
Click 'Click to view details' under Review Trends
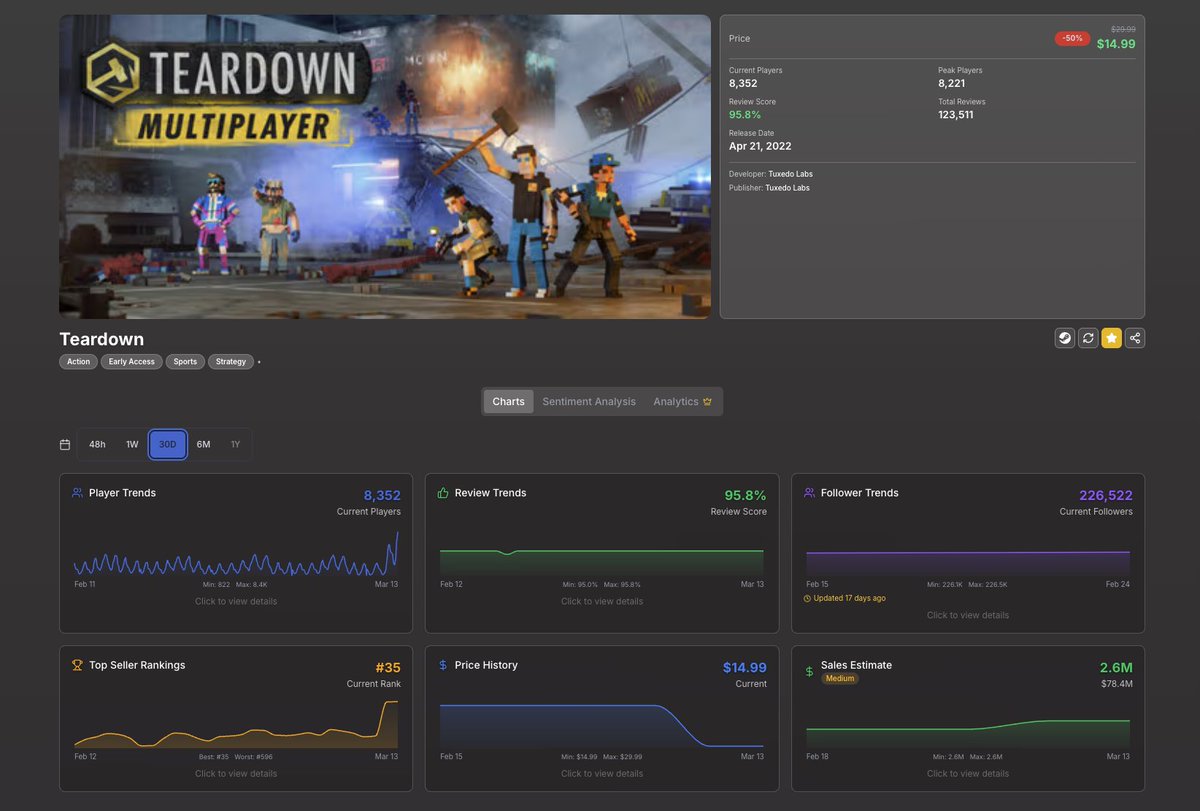(x=602, y=601)
